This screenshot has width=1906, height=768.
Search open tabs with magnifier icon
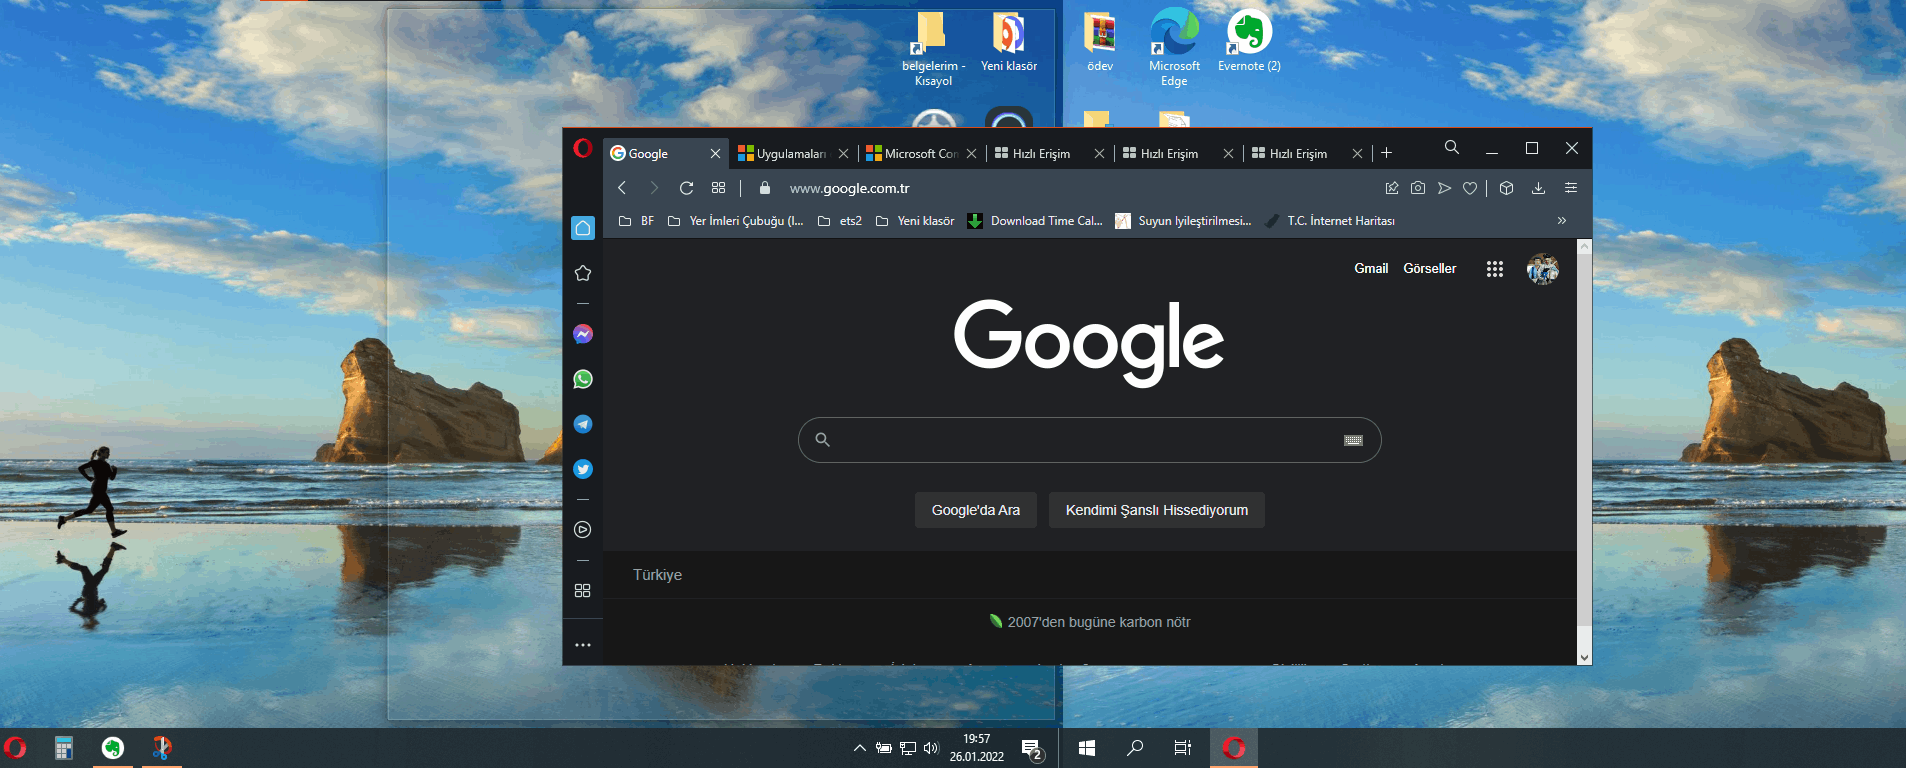click(1452, 148)
